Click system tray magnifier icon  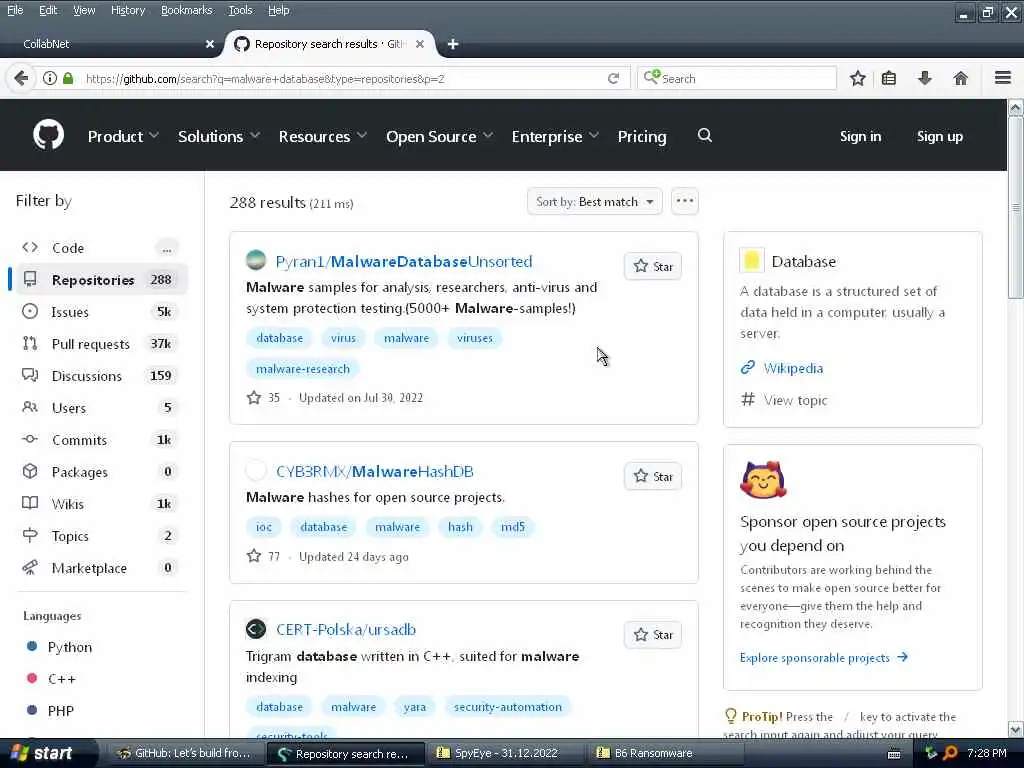(x=950, y=753)
